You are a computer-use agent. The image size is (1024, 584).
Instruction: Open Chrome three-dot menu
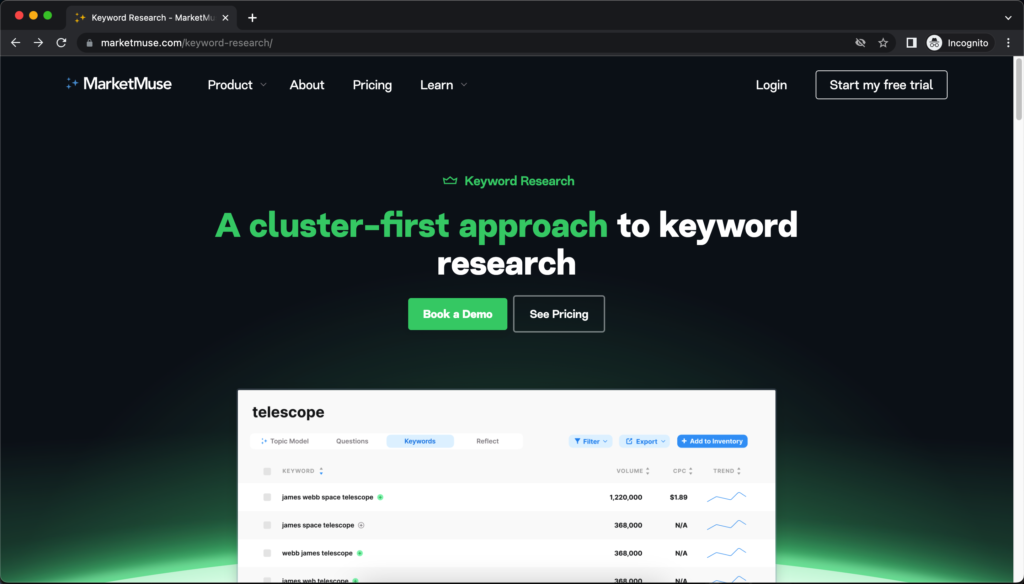tap(1008, 42)
